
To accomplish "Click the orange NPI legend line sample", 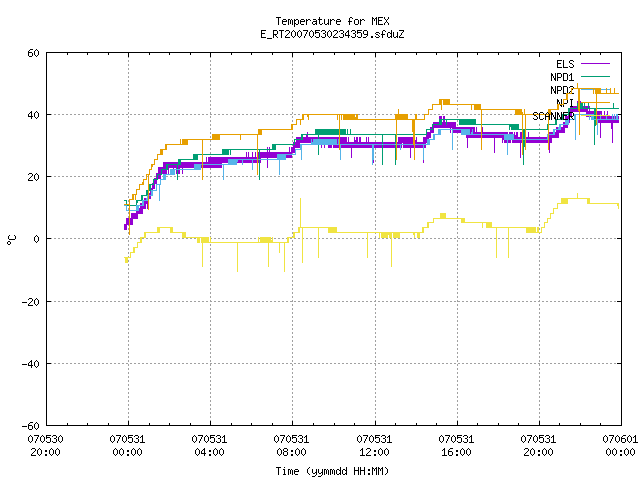I will [595, 102].
